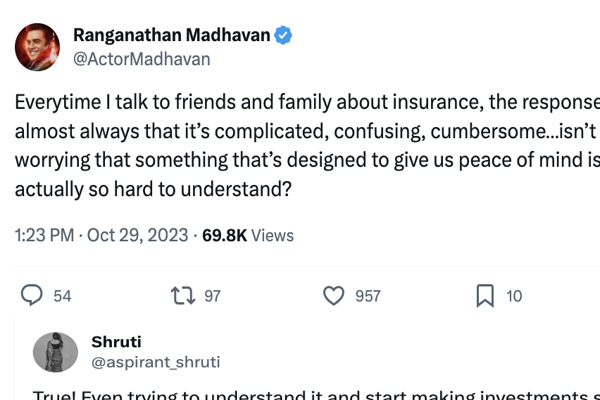Click the 957 likes count
This screenshot has width=600, height=400.
368,296
